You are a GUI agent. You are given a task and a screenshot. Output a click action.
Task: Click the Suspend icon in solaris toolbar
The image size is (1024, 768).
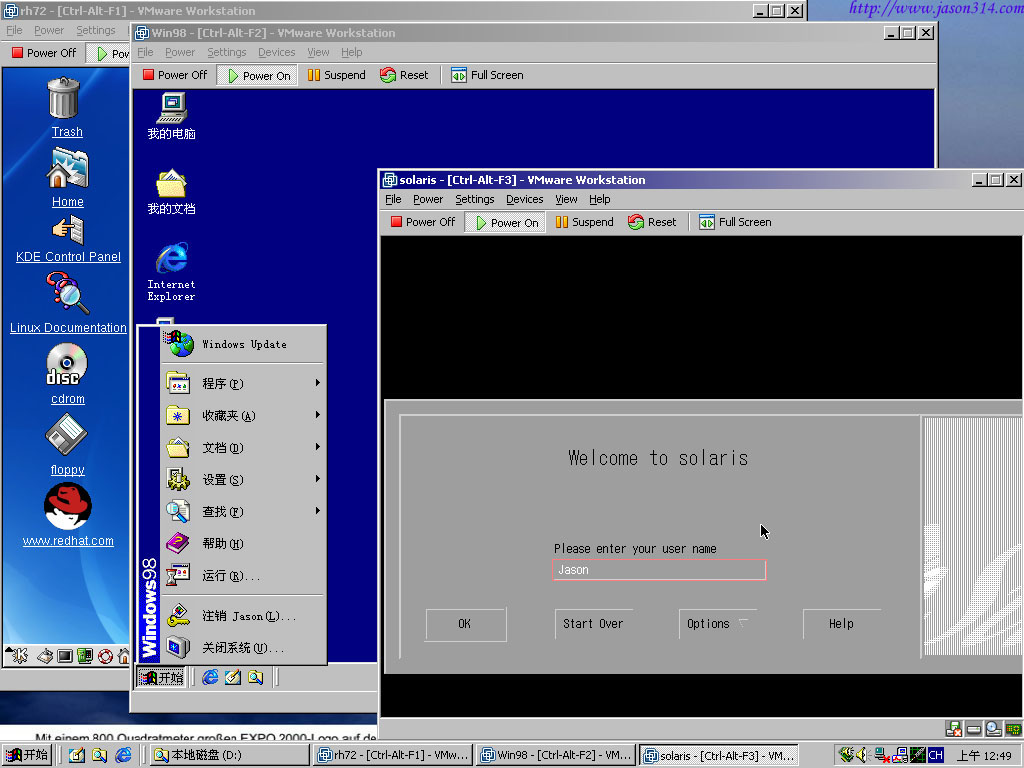point(562,222)
